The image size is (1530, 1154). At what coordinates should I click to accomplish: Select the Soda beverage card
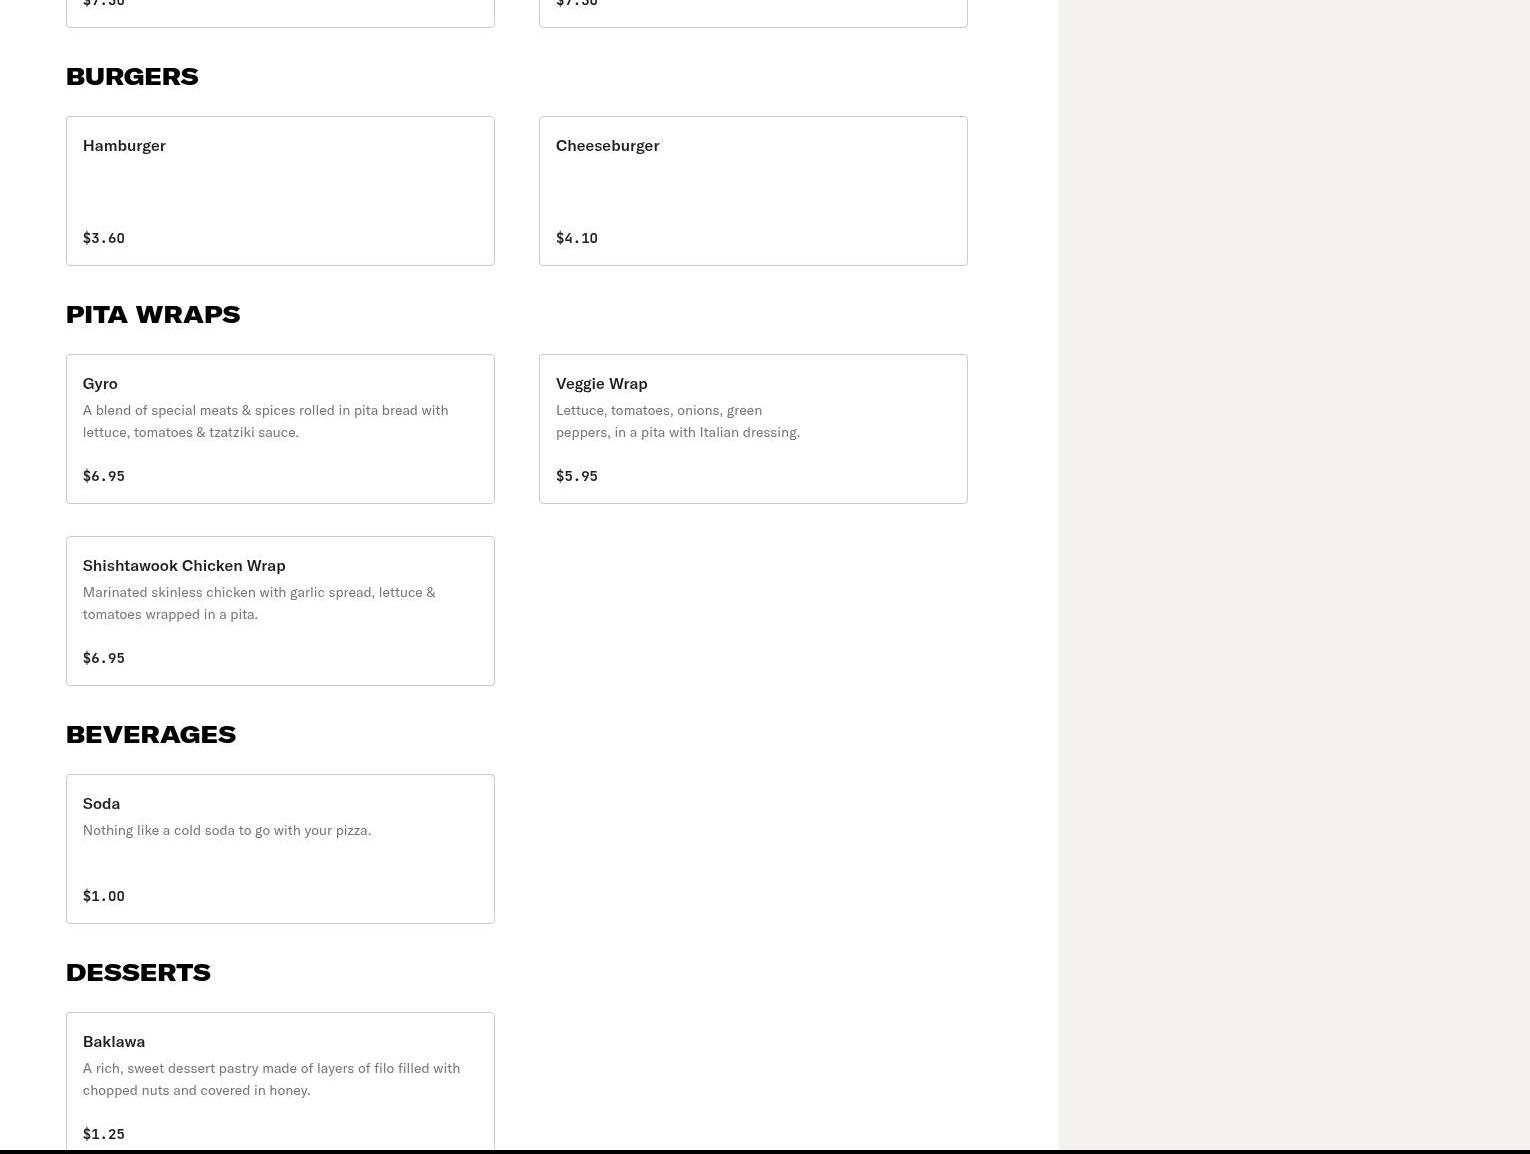click(280, 849)
